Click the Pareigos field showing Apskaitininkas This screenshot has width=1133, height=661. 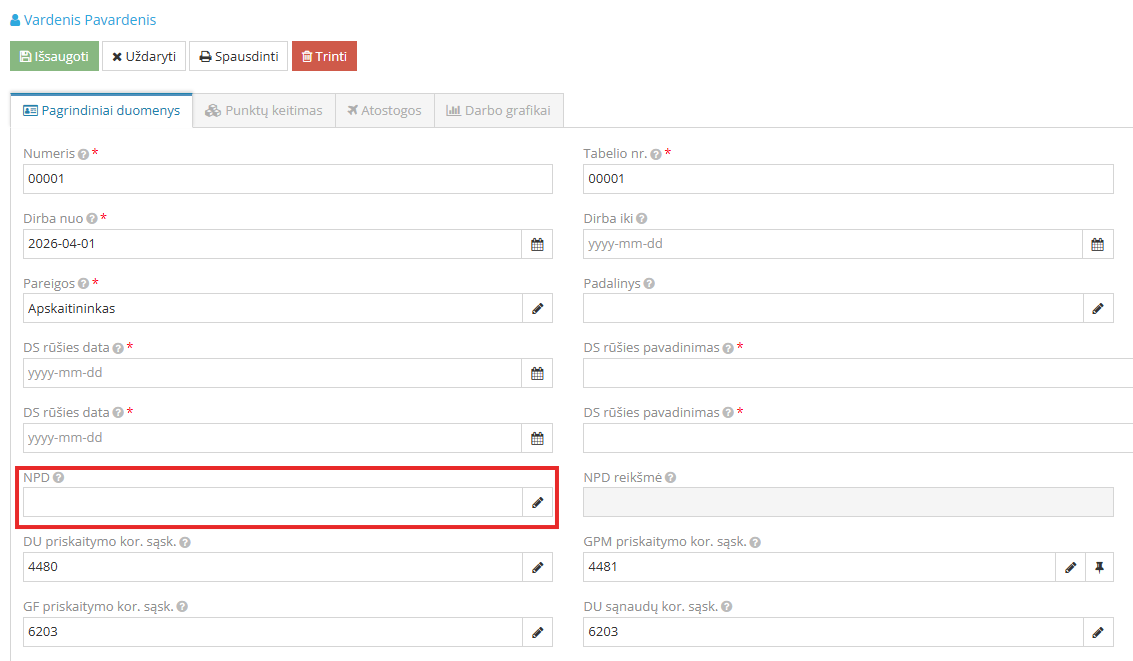pyautogui.click(x=272, y=308)
